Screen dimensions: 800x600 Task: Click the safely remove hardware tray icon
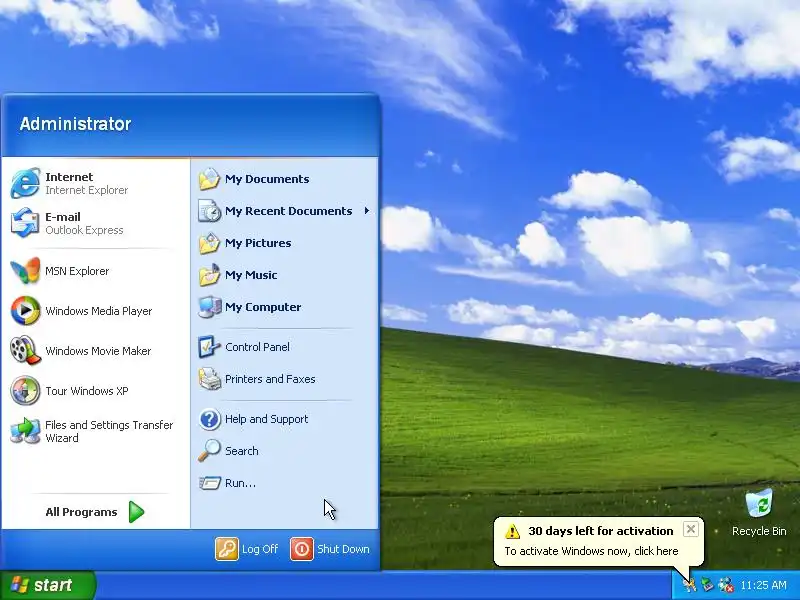tap(707, 585)
